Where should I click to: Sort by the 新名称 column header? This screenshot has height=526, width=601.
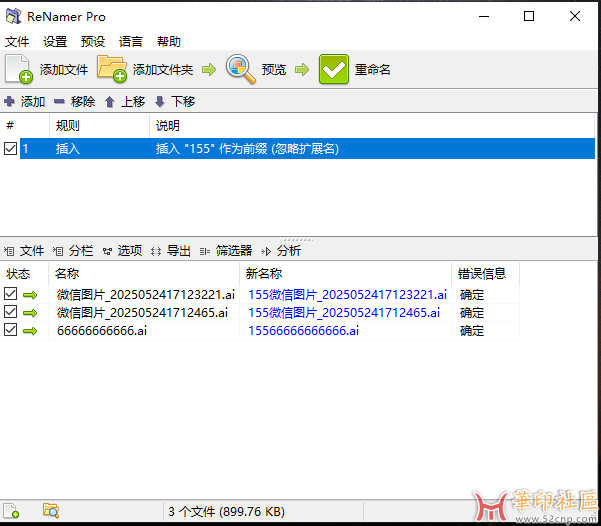[x=264, y=274]
